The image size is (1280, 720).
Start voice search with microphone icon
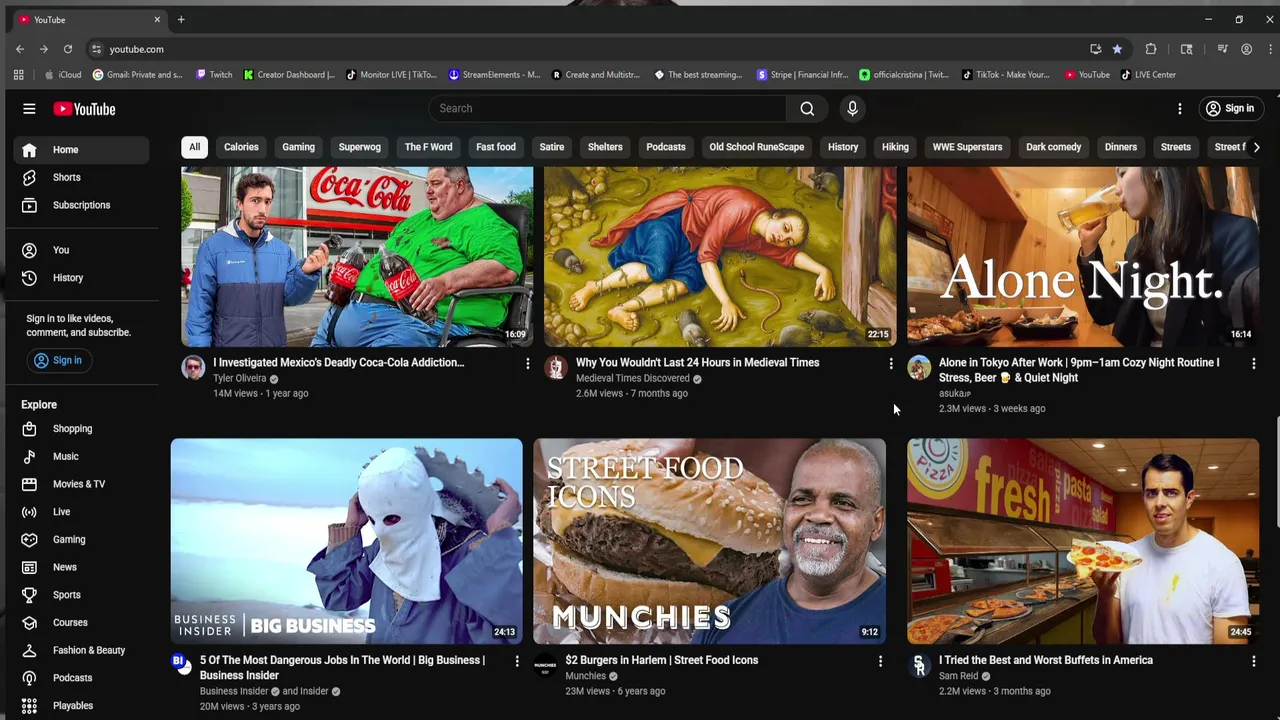click(x=852, y=108)
